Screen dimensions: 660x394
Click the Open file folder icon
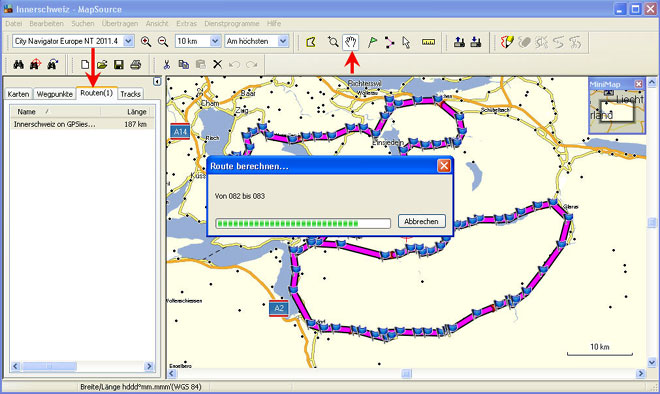coord(102,64)
